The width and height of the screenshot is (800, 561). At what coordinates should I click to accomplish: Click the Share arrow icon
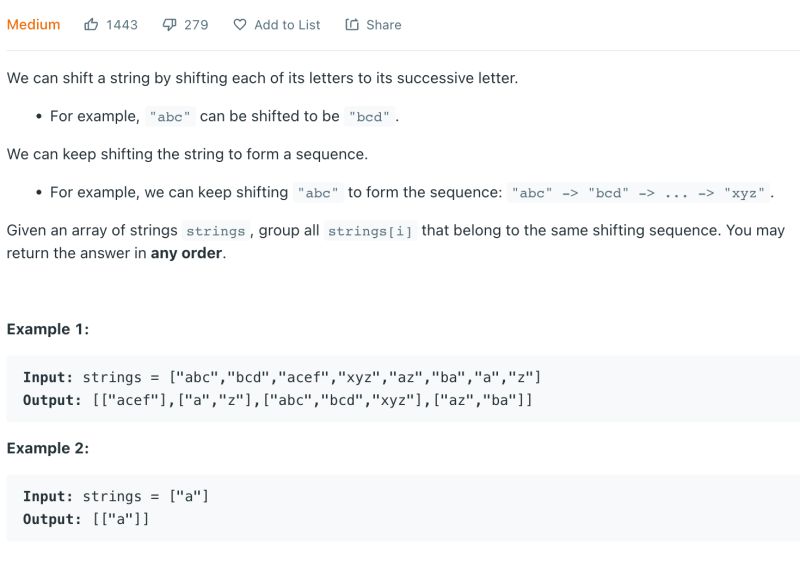[x=352, y=24]
